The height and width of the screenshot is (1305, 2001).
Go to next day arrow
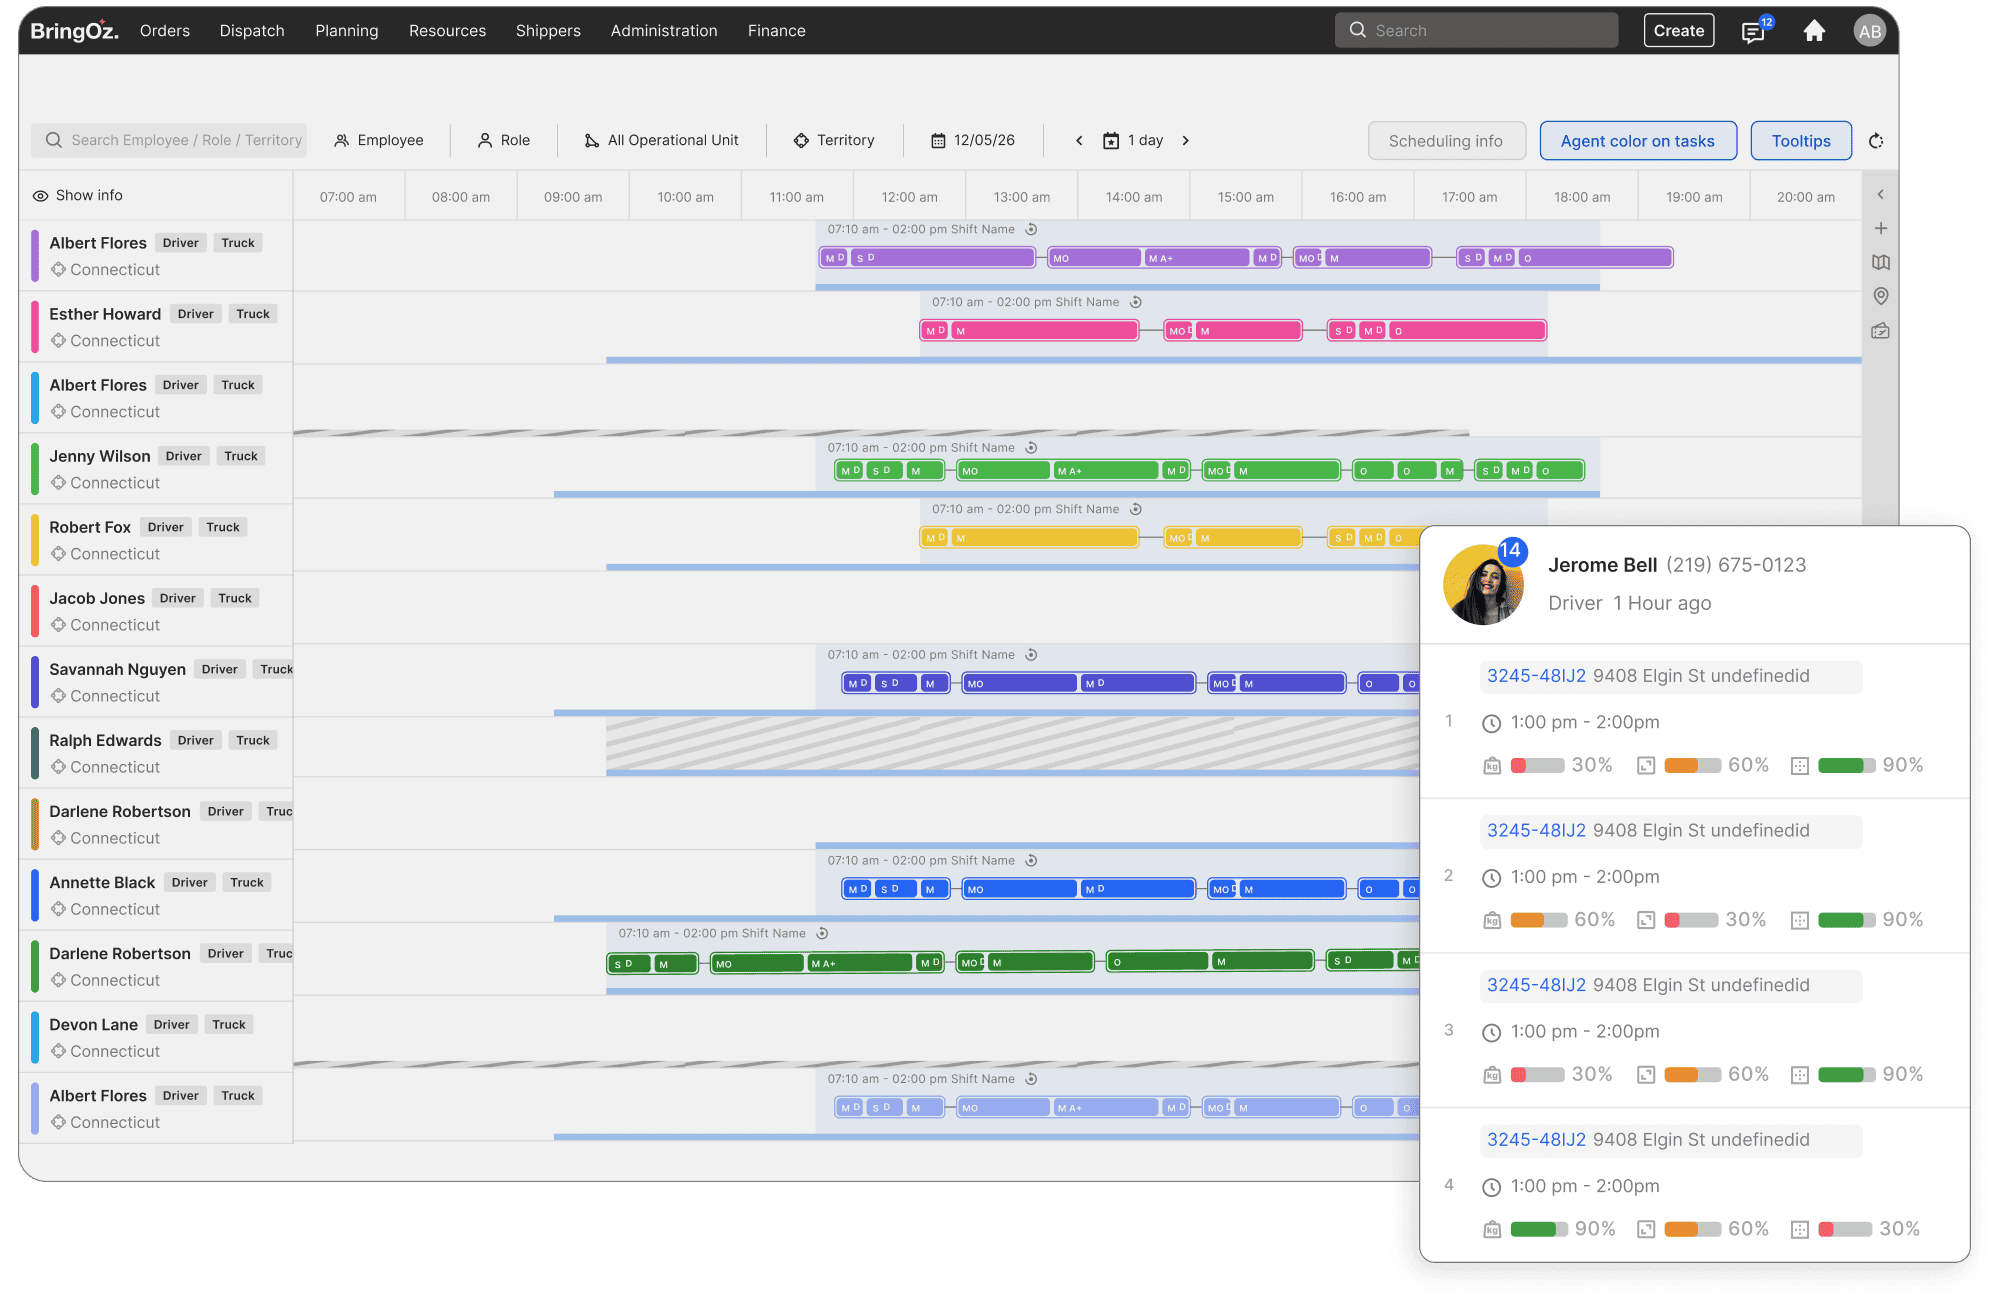[x=1186, y=141]
